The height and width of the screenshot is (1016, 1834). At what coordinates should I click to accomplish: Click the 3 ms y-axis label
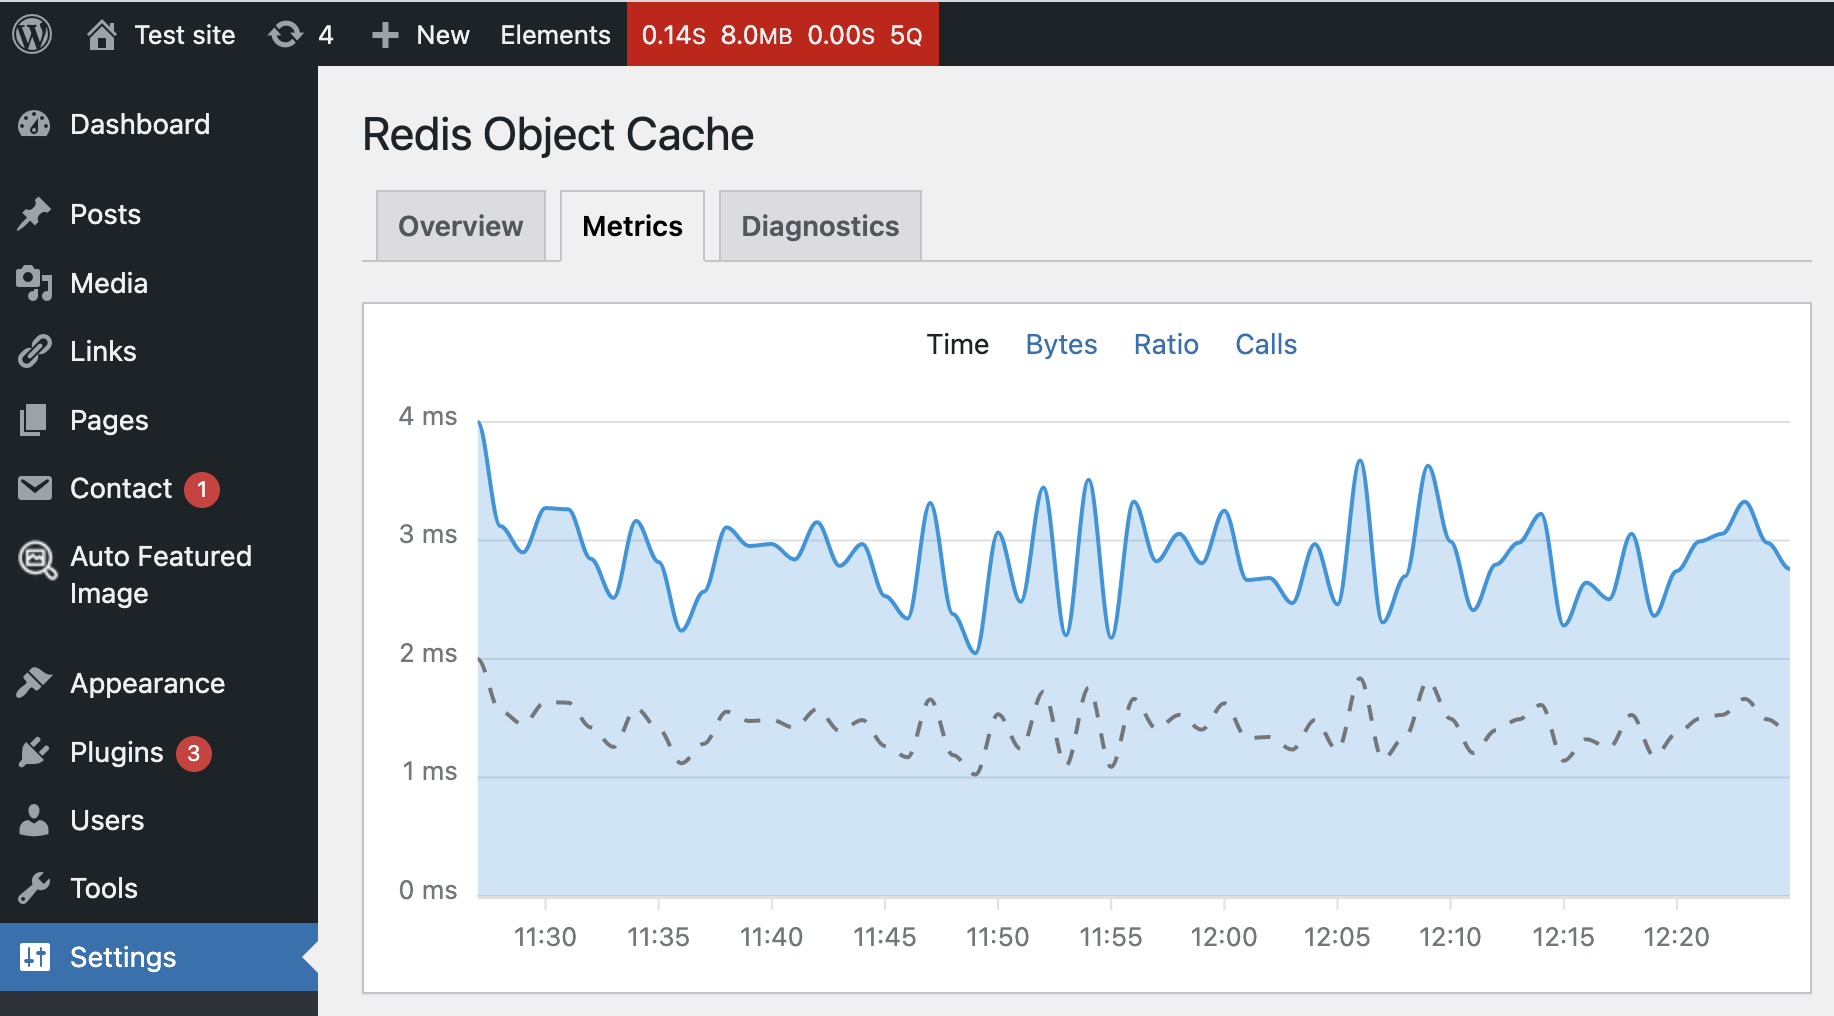click(x=428, y=534)
